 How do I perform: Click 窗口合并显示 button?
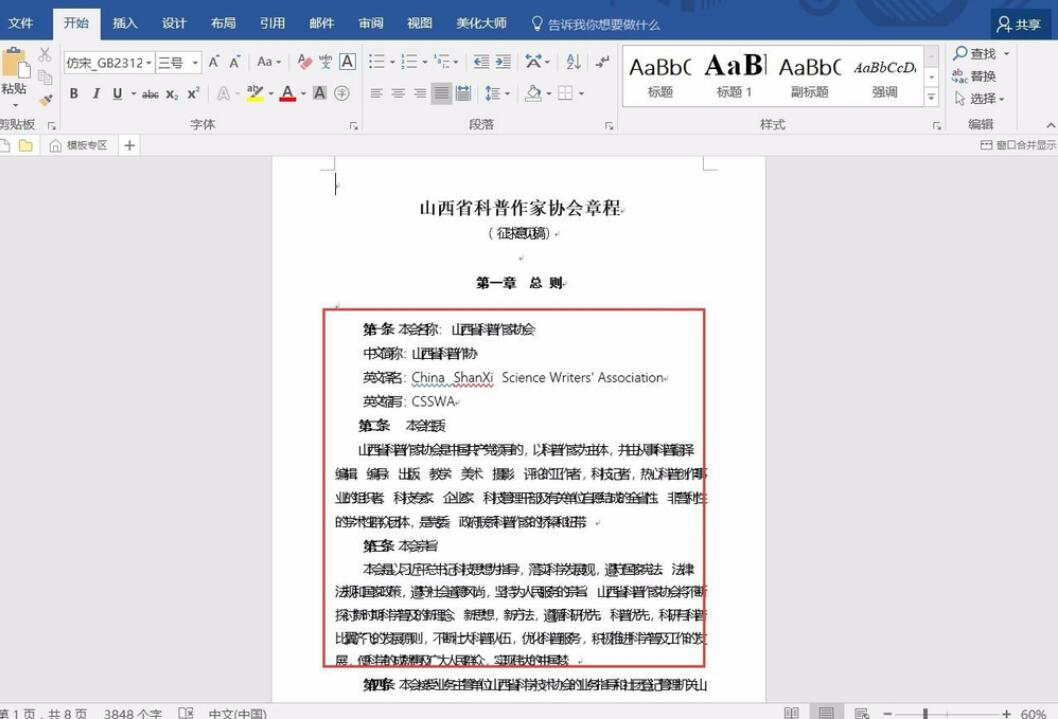point(1018,145)
